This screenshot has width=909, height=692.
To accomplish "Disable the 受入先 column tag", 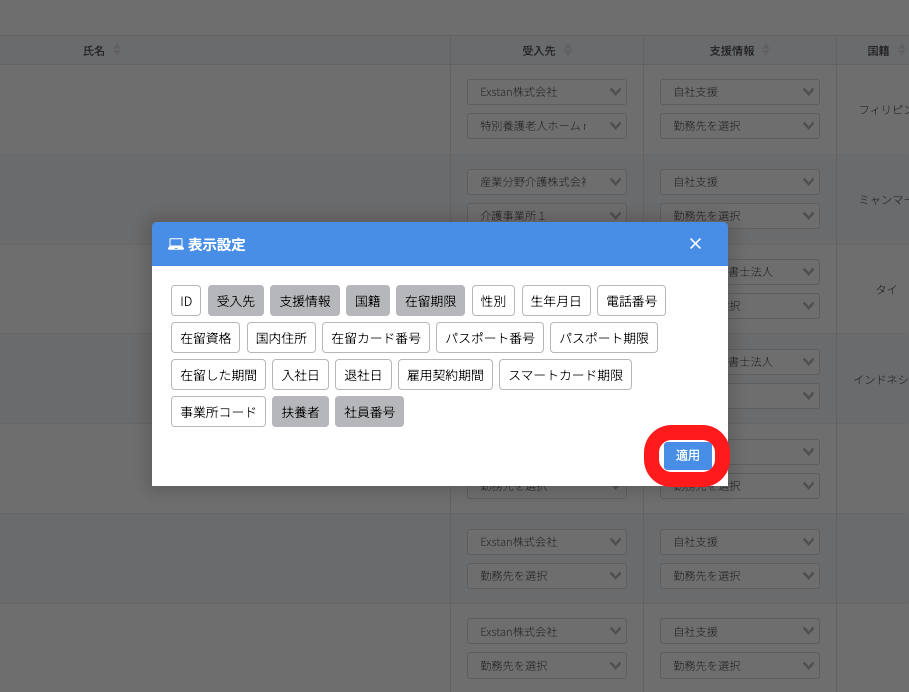I will [x=236, y=301].
